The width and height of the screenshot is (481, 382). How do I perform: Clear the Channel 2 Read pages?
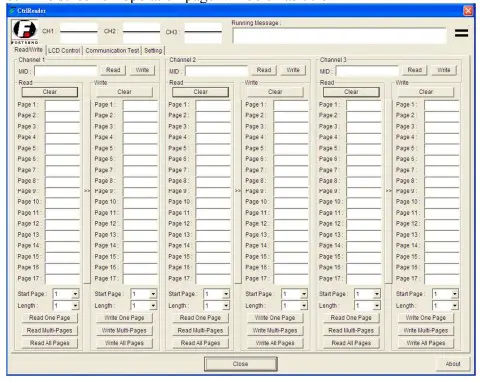[200, 92]
